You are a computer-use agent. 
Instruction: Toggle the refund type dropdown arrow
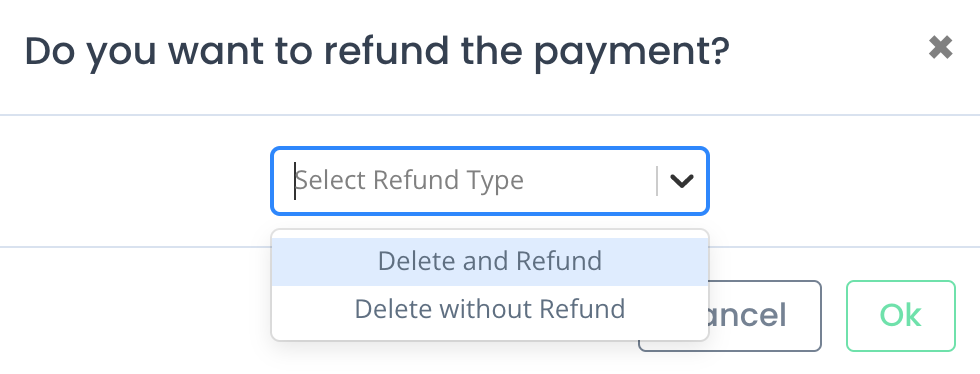(681, 181)
